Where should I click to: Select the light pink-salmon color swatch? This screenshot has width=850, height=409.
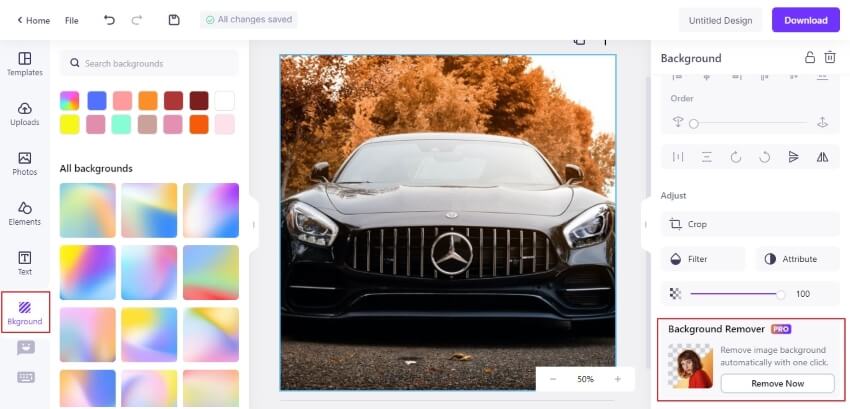point(123,101)
